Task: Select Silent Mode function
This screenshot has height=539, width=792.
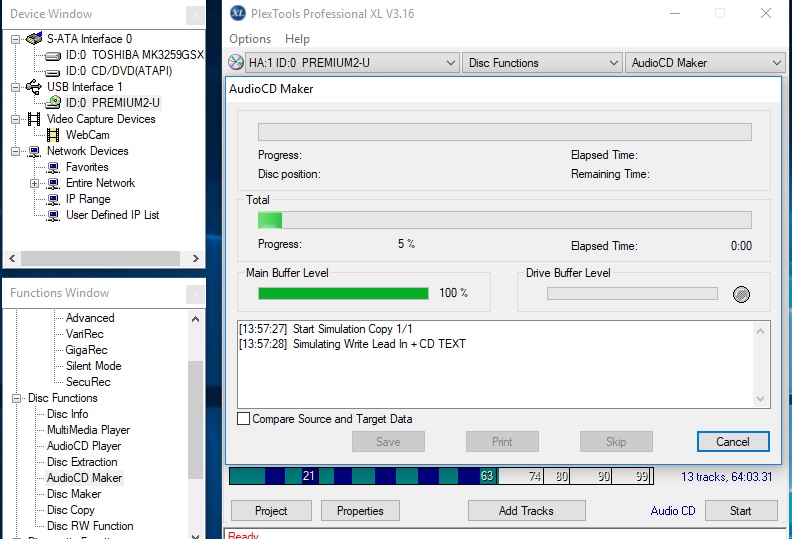Action: [x=93, y=366]
